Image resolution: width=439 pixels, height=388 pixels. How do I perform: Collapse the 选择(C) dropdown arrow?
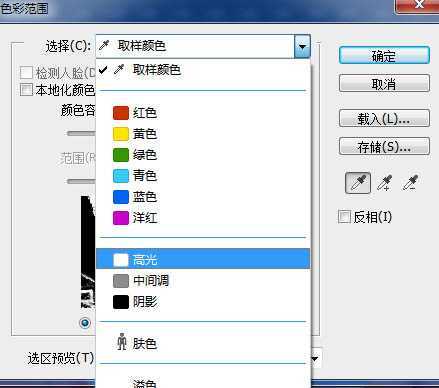tap(302, 46)
